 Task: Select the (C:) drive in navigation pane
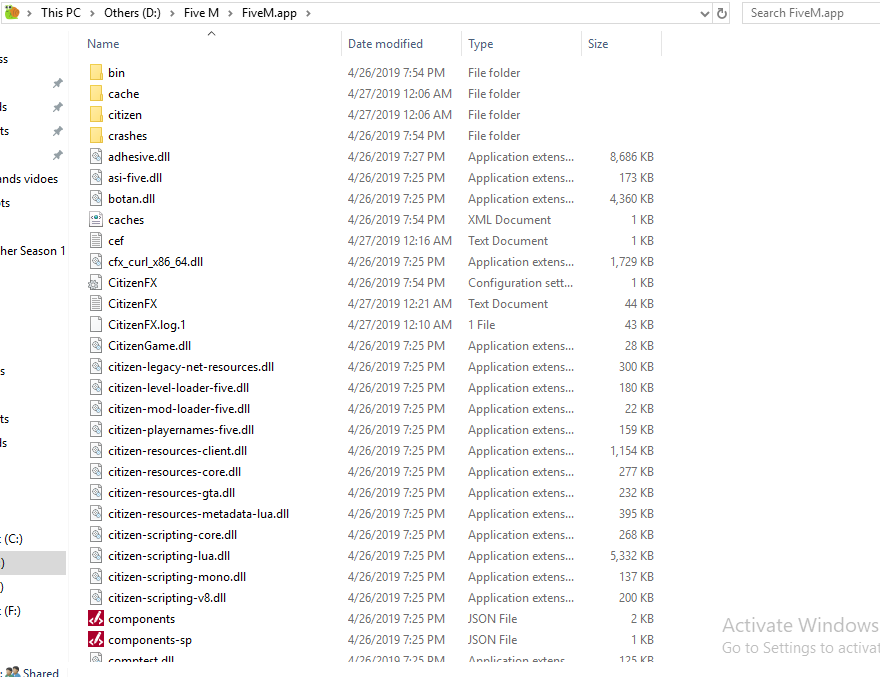14,539
